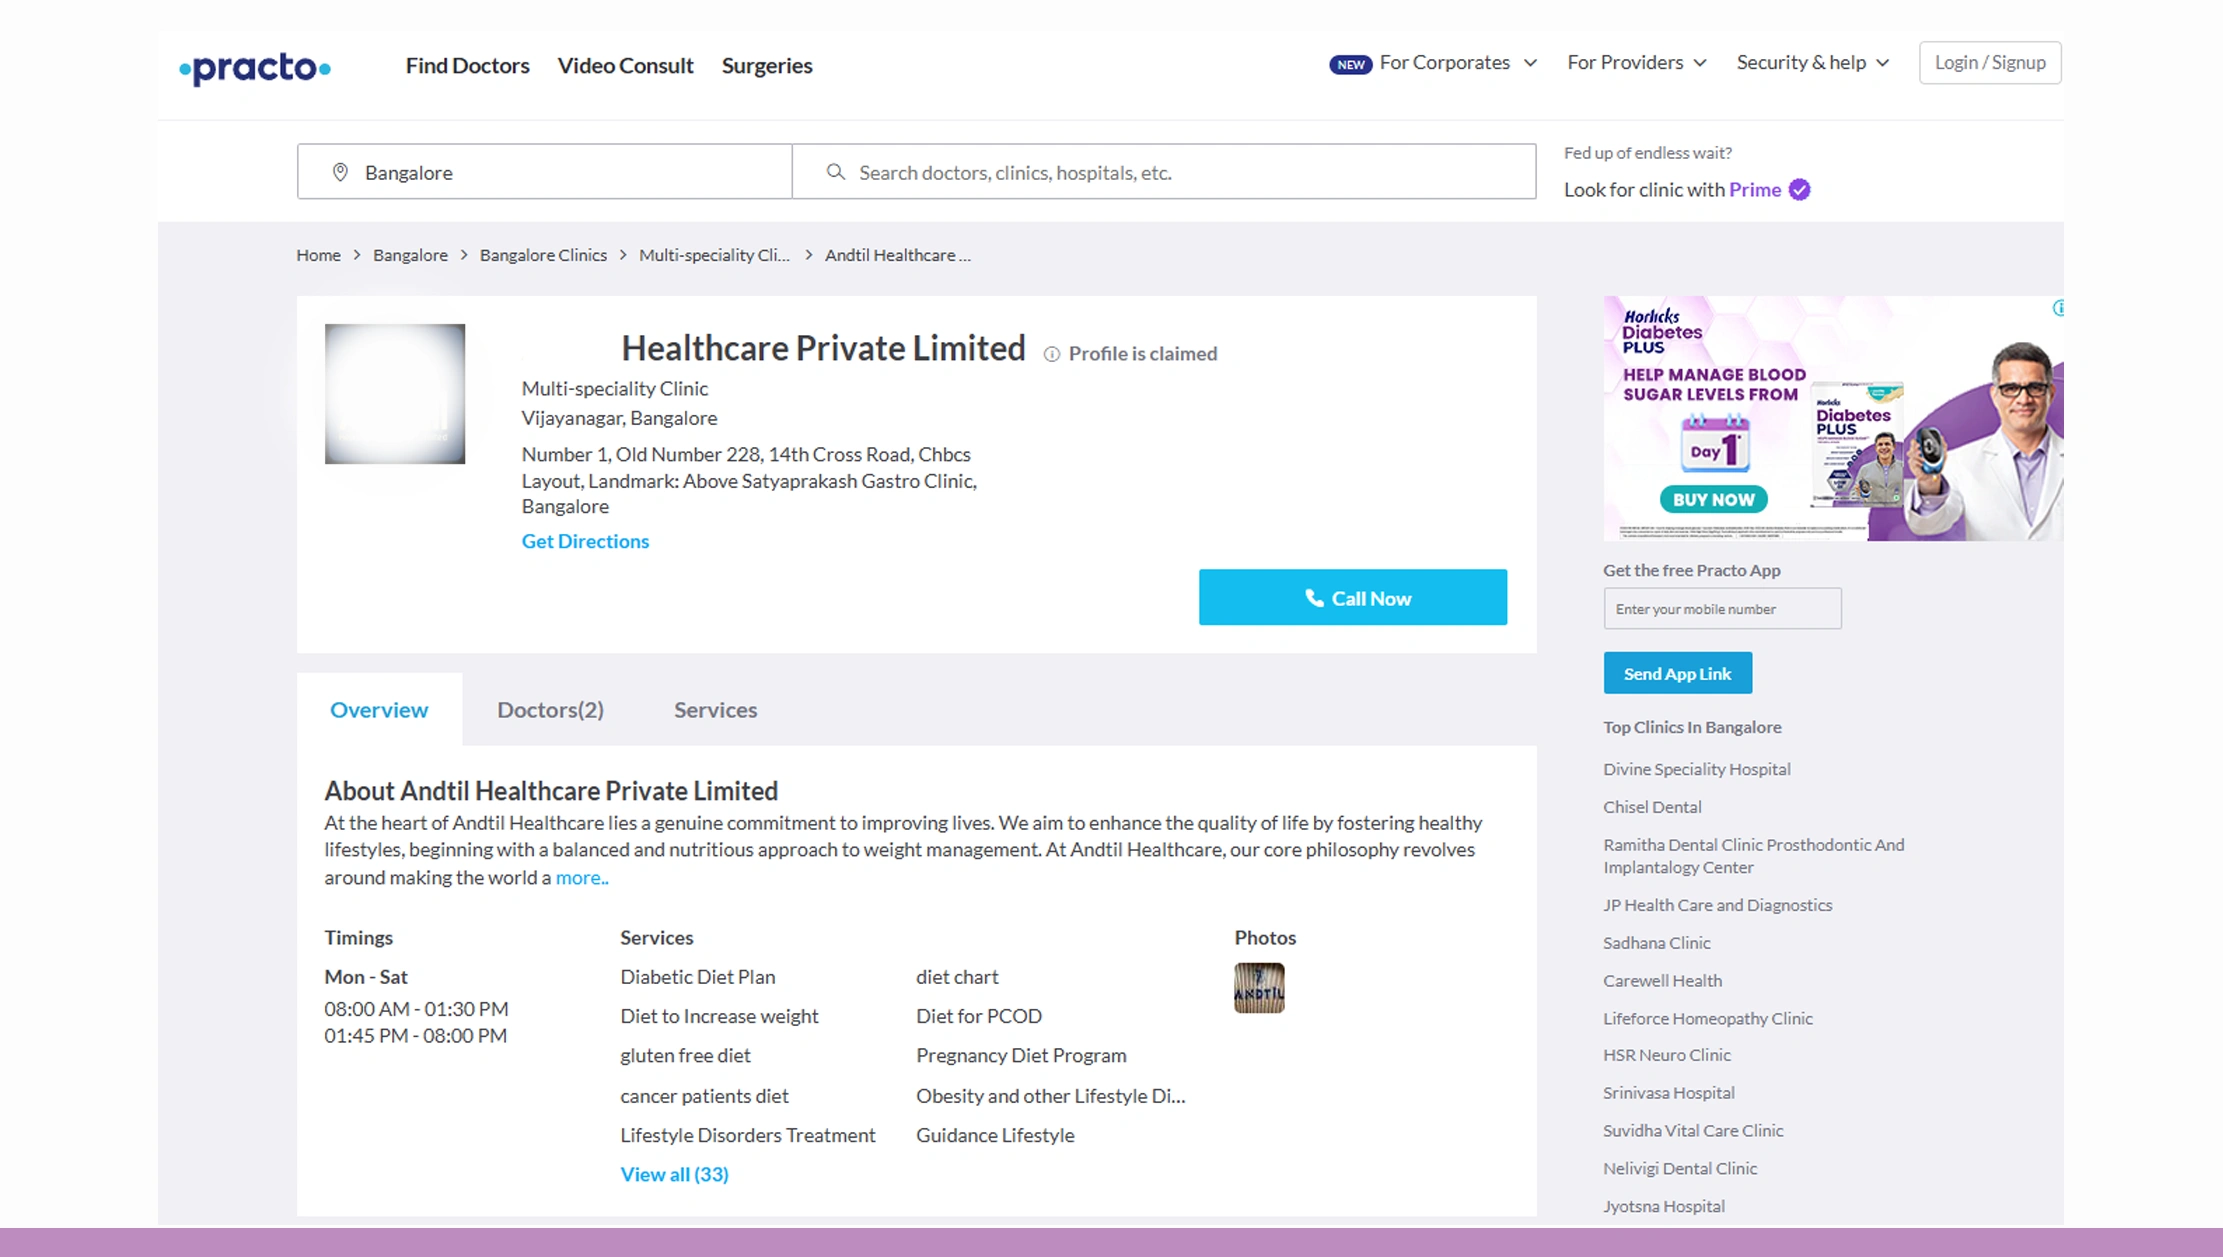Click the purple Prime verified badge icon
Screen dimensions: 2223x1257
coord(1797,189)
